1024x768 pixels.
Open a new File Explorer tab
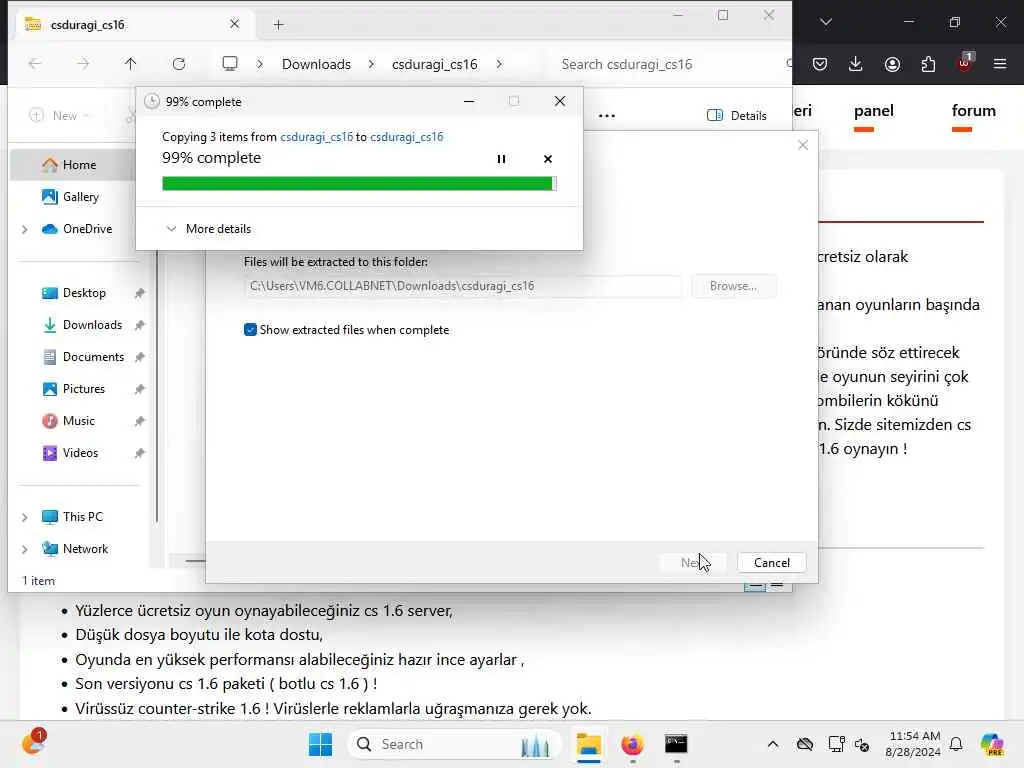coord(279,25)
